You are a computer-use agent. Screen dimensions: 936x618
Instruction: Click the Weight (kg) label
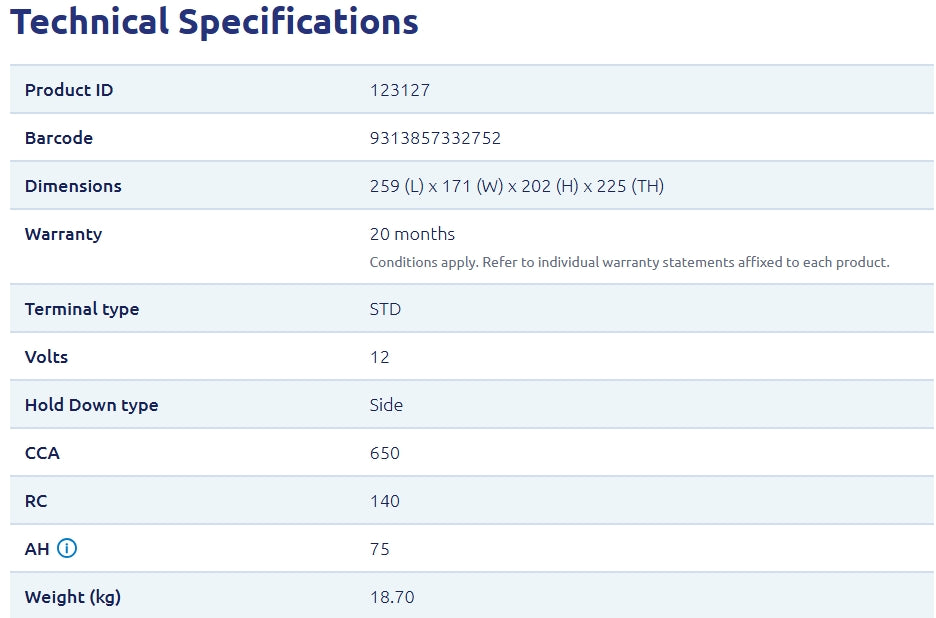point(73,597)
